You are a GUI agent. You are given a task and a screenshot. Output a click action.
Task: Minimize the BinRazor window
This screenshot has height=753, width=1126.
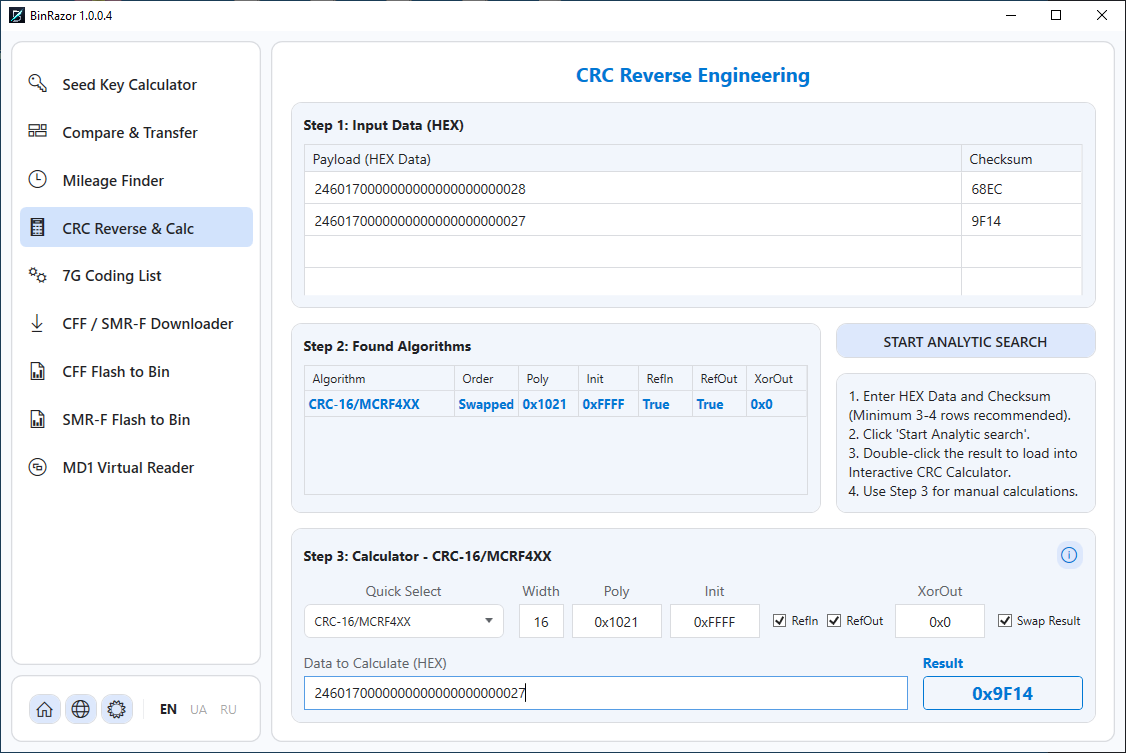point(1011,15)
